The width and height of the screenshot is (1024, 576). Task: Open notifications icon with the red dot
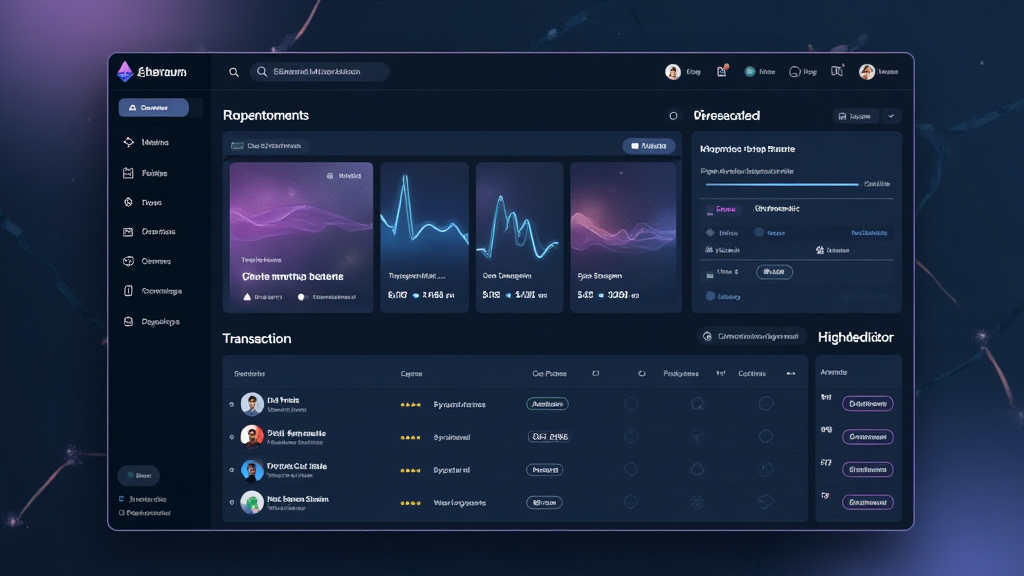(x=722, y=71)
